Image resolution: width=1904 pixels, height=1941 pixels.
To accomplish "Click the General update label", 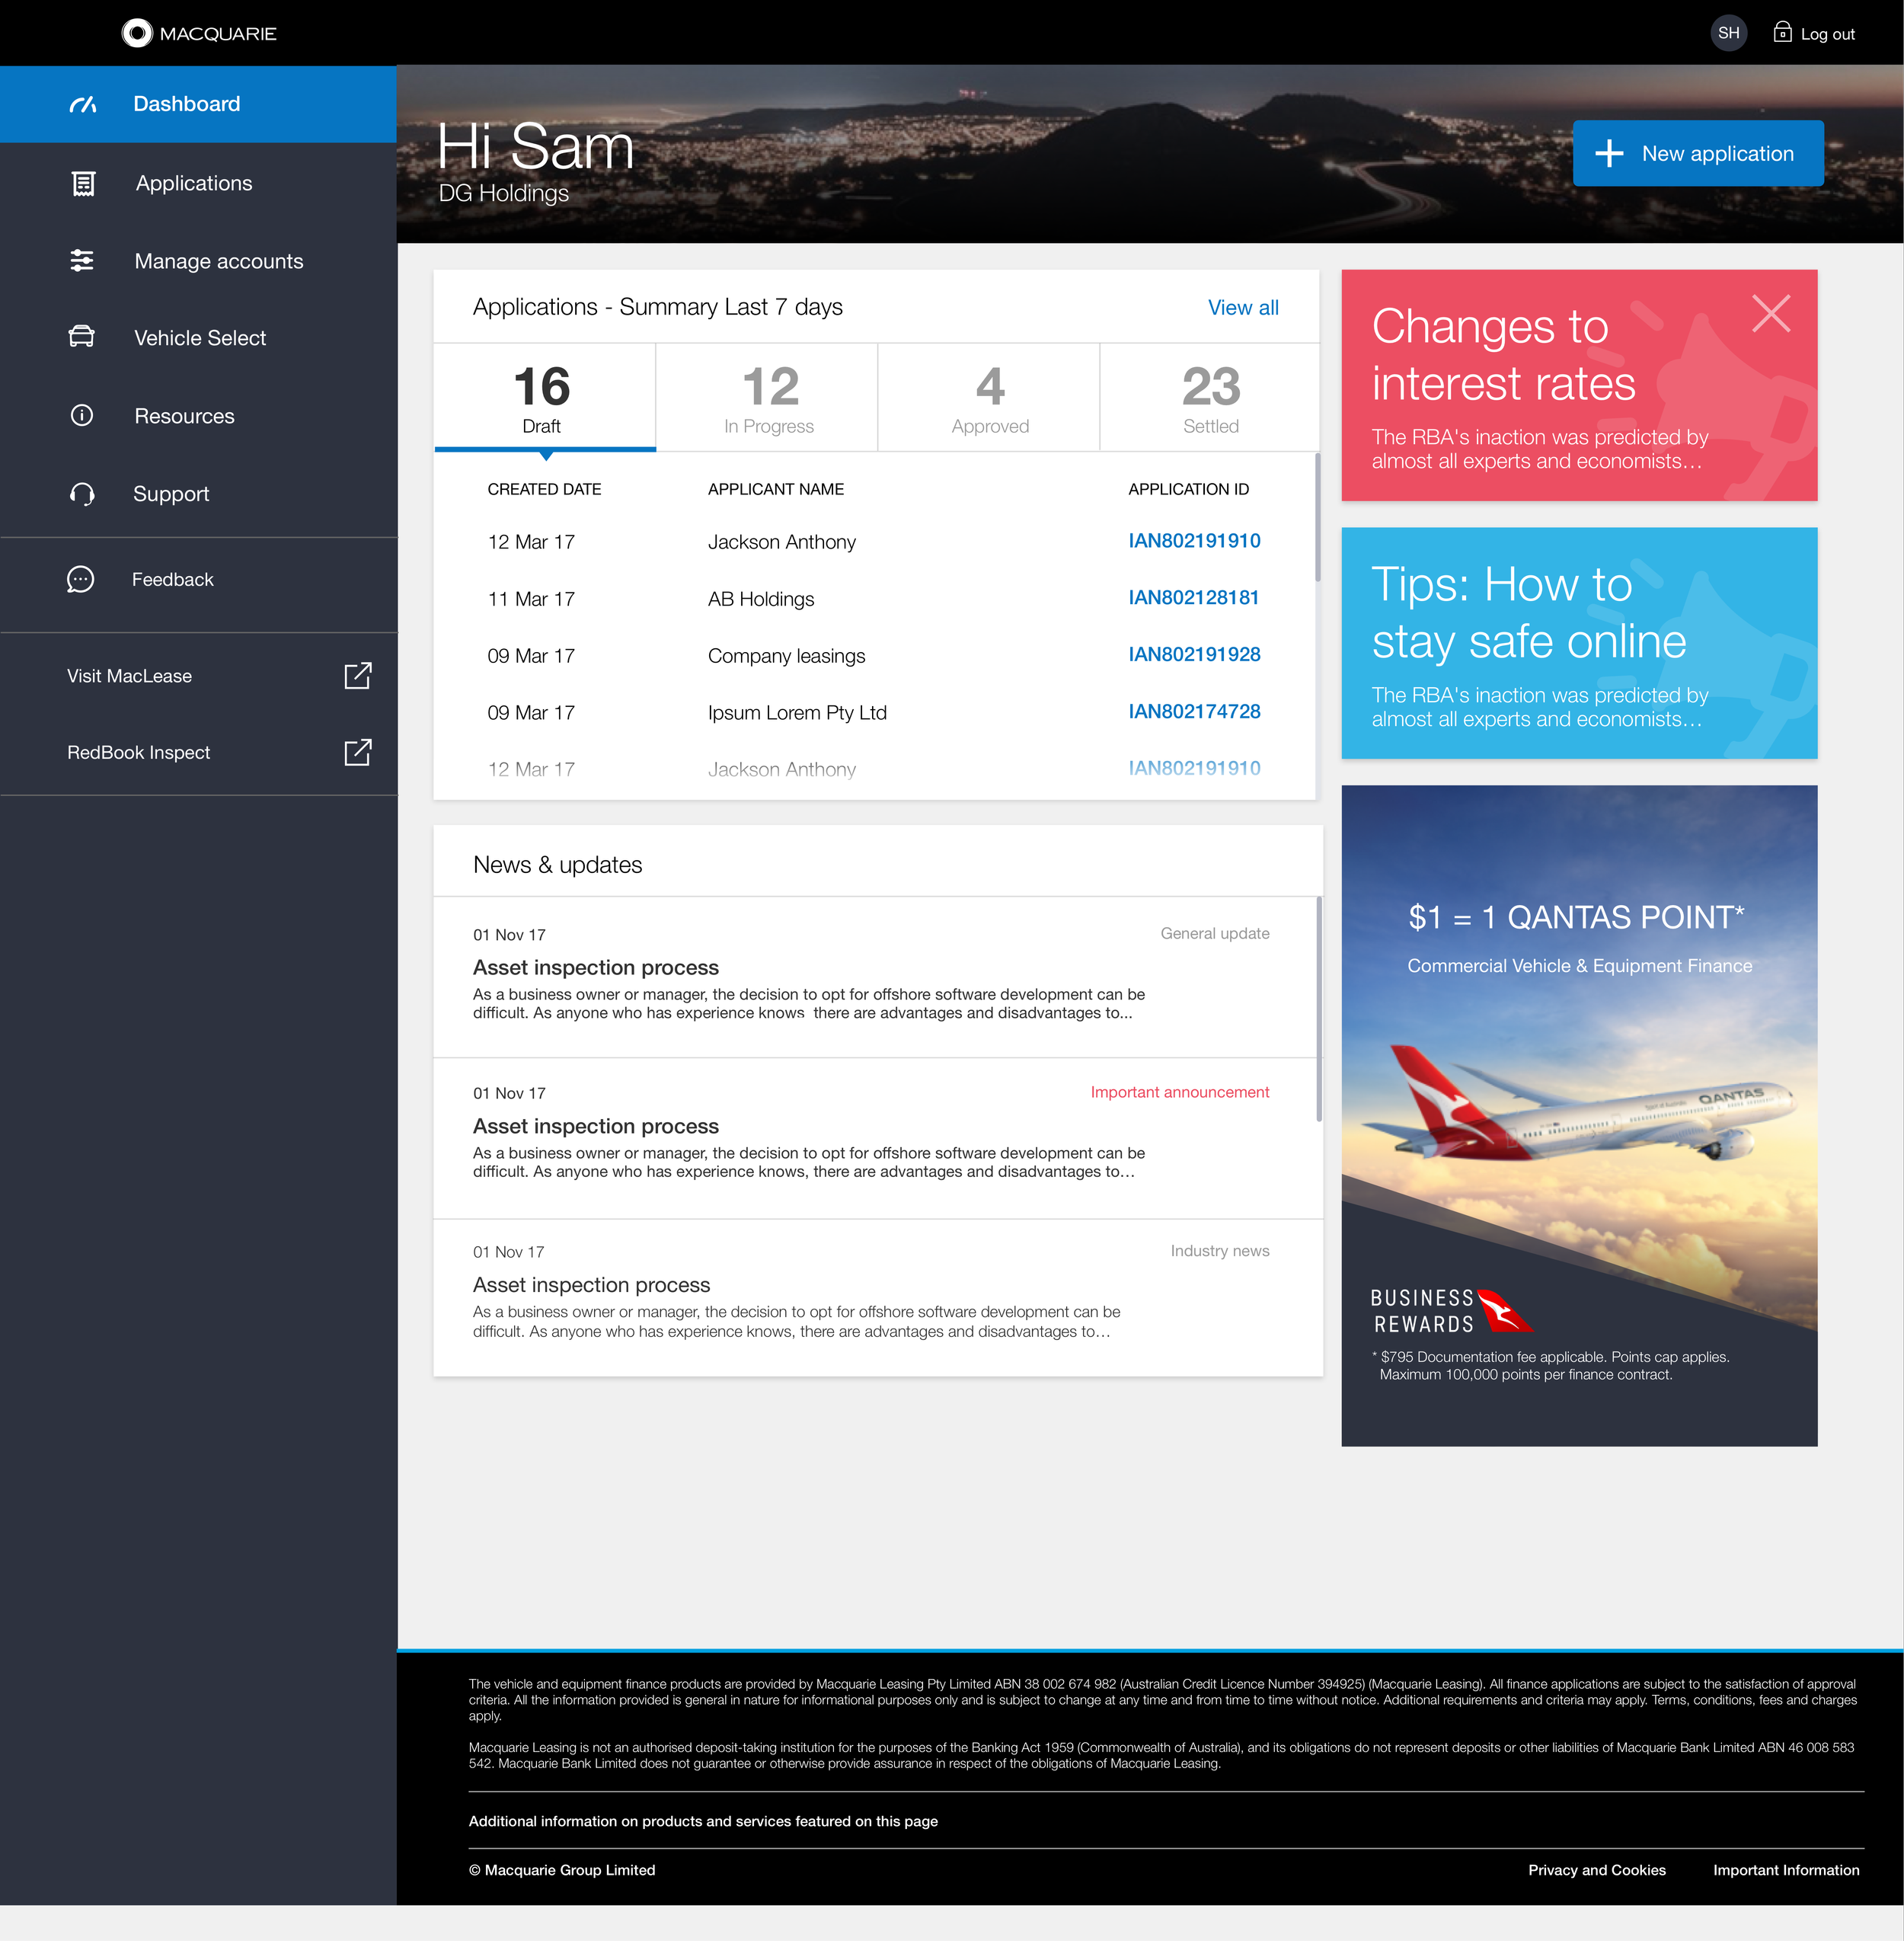I will 1214,933.
